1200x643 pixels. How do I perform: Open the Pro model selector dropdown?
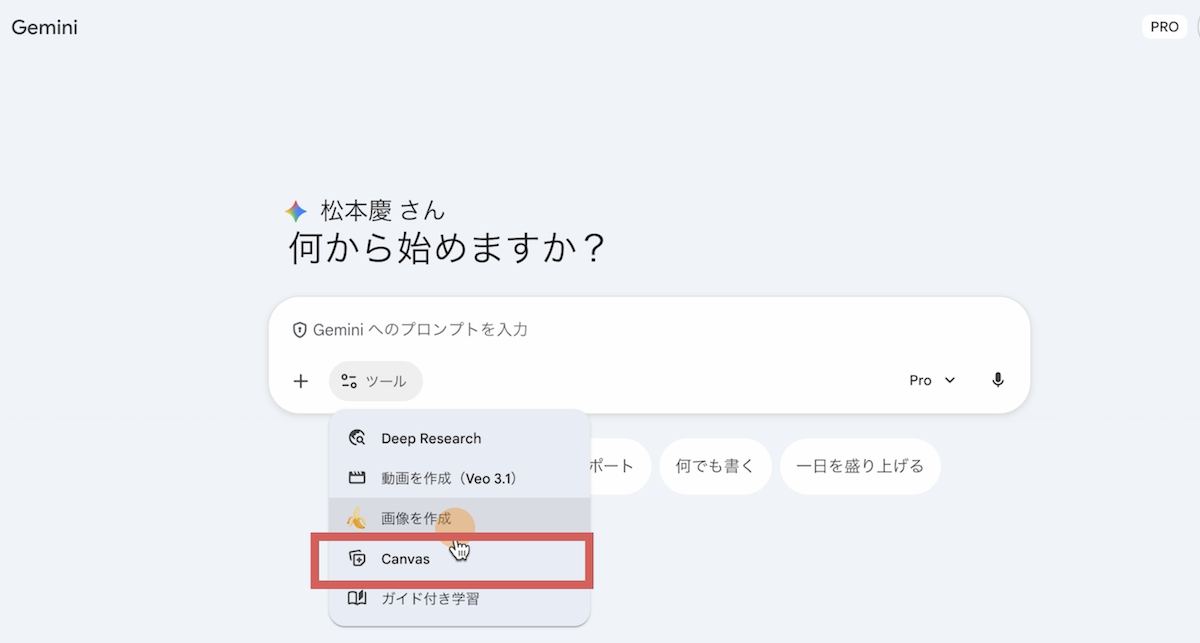(932, 380)
